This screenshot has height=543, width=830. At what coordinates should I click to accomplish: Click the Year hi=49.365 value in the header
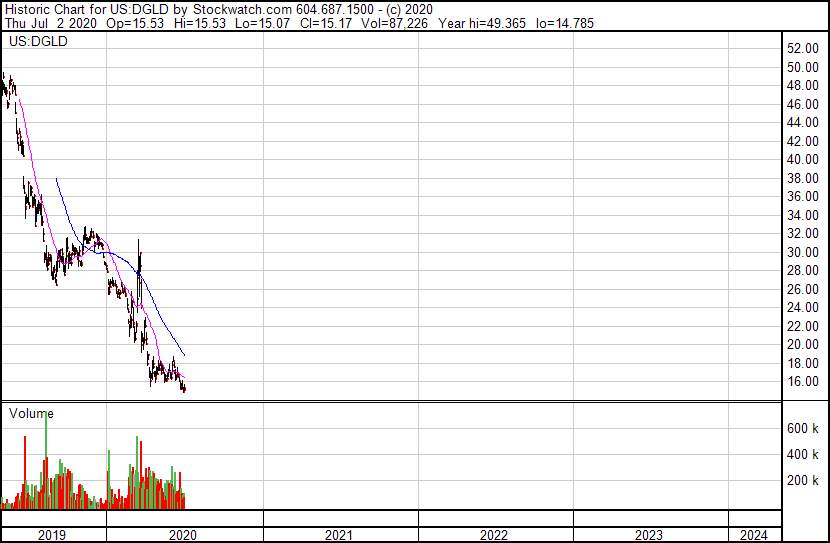(x=482, y=23)
